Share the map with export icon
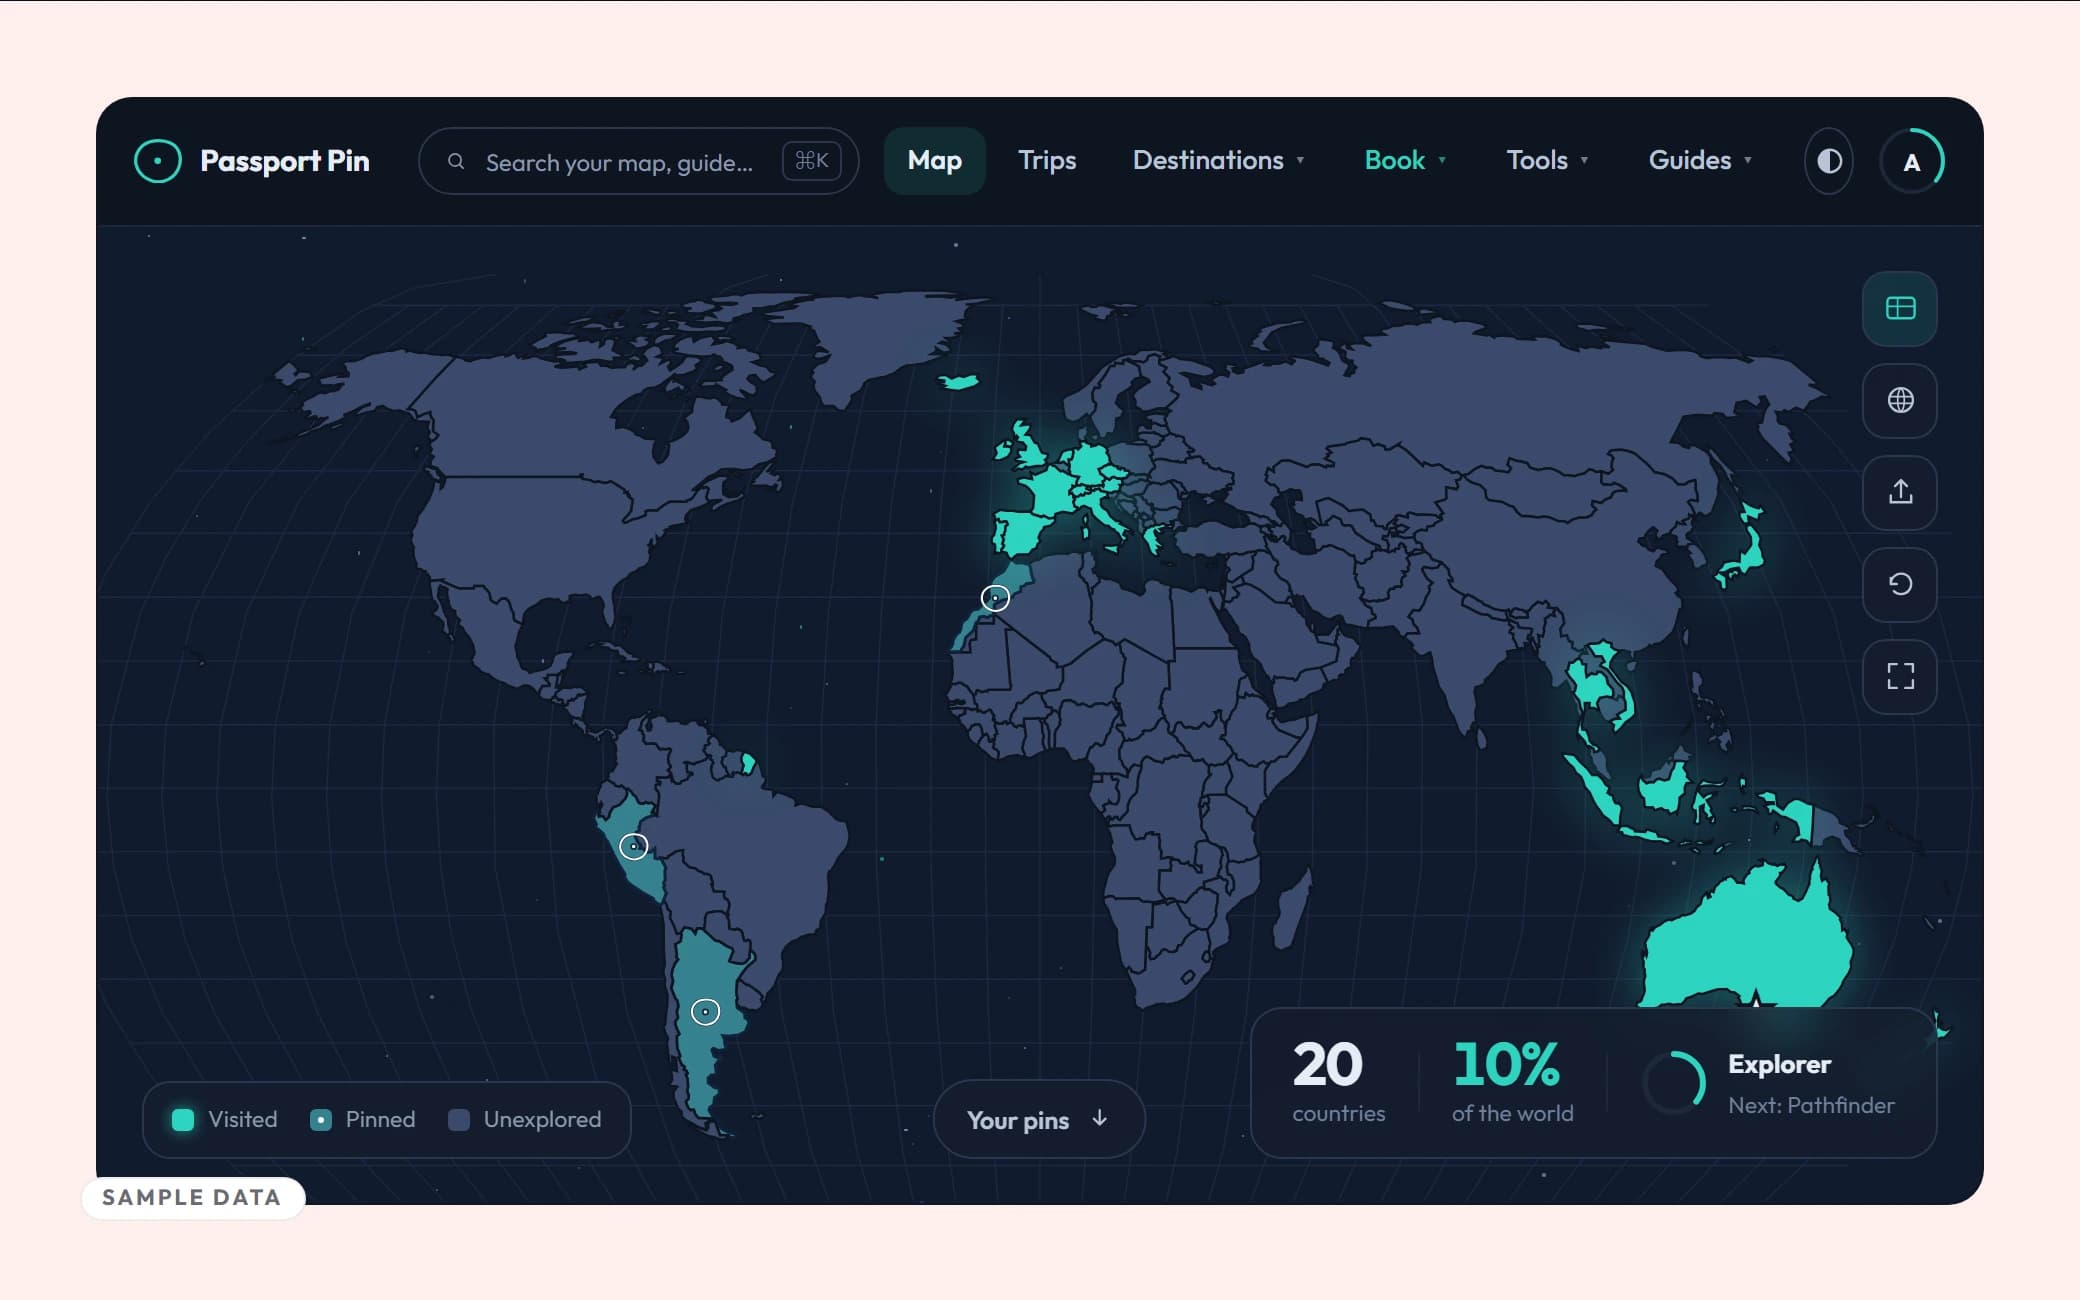This screenshot has width=2080, height=1300. point(1900,492)
